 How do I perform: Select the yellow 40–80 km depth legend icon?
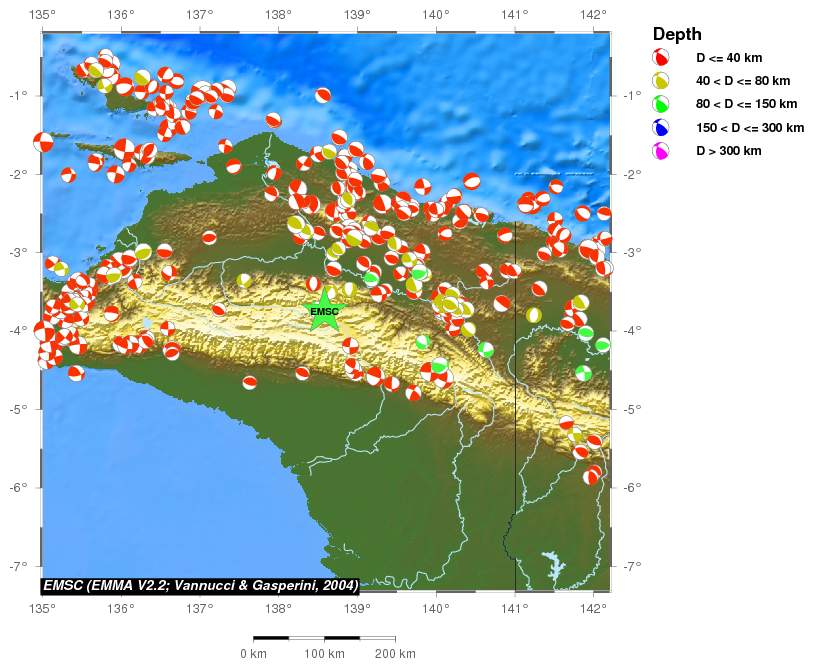point(660,81)
